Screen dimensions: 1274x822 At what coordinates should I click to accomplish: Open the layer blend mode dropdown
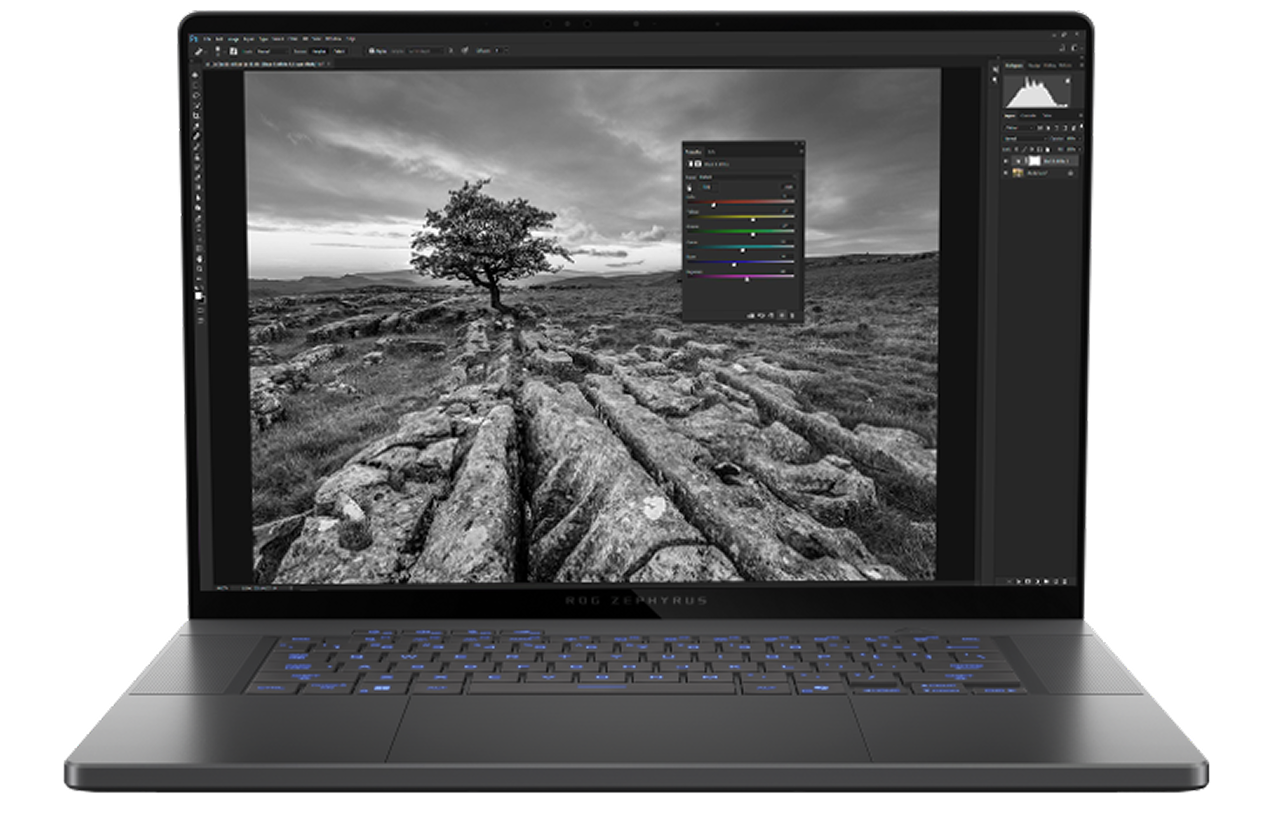pos(1022,139)
